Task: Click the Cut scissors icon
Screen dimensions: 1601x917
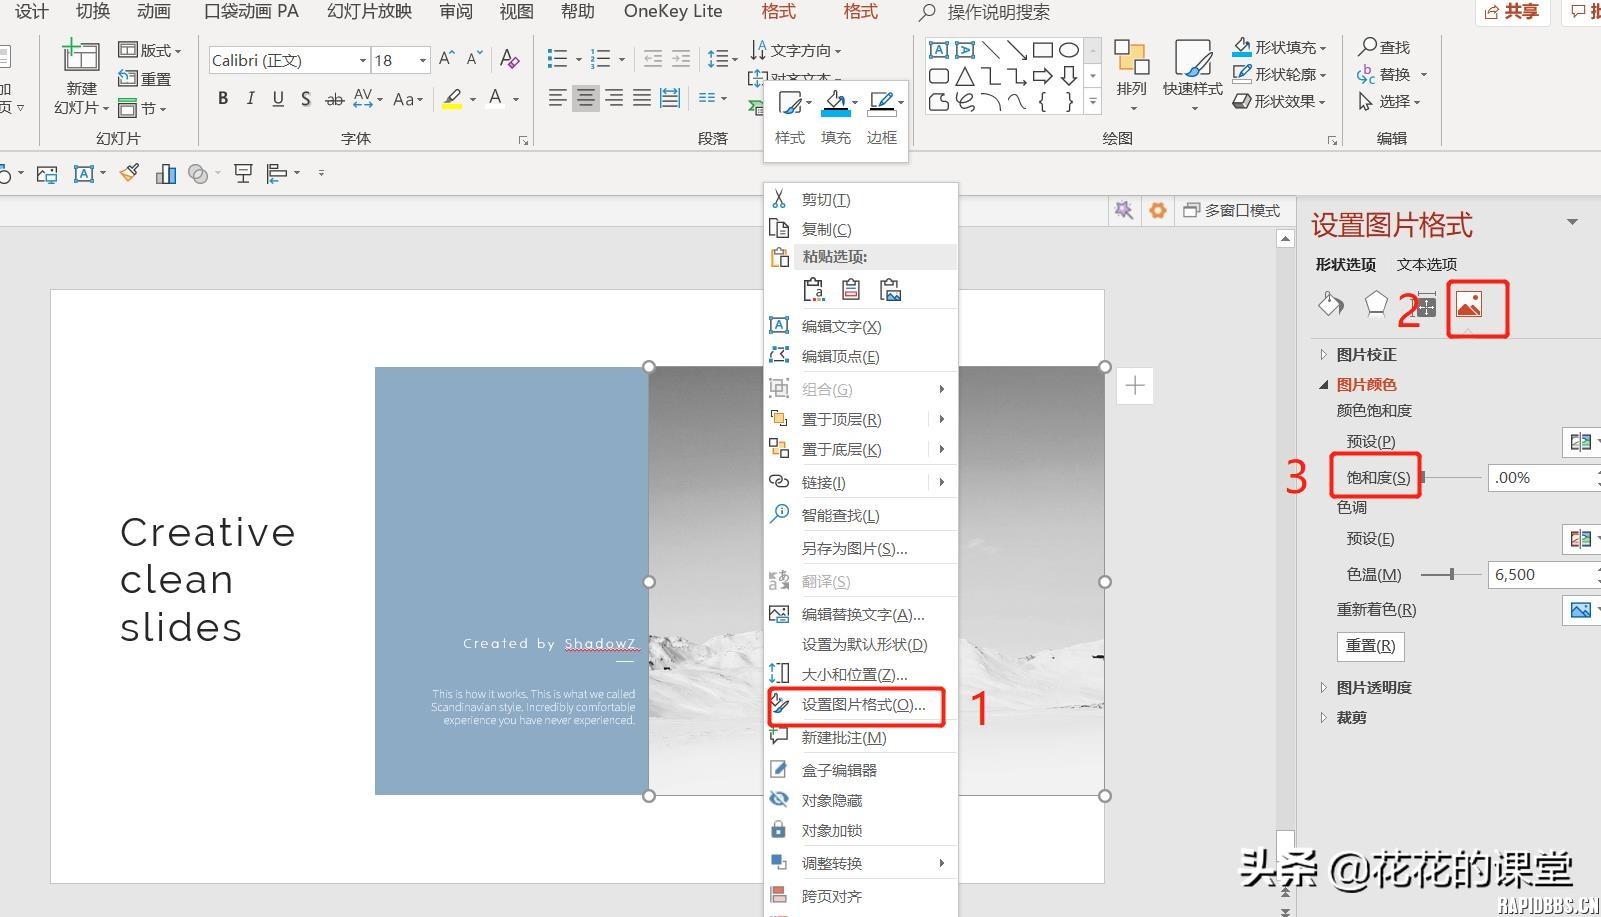Action: pos(779,199)
